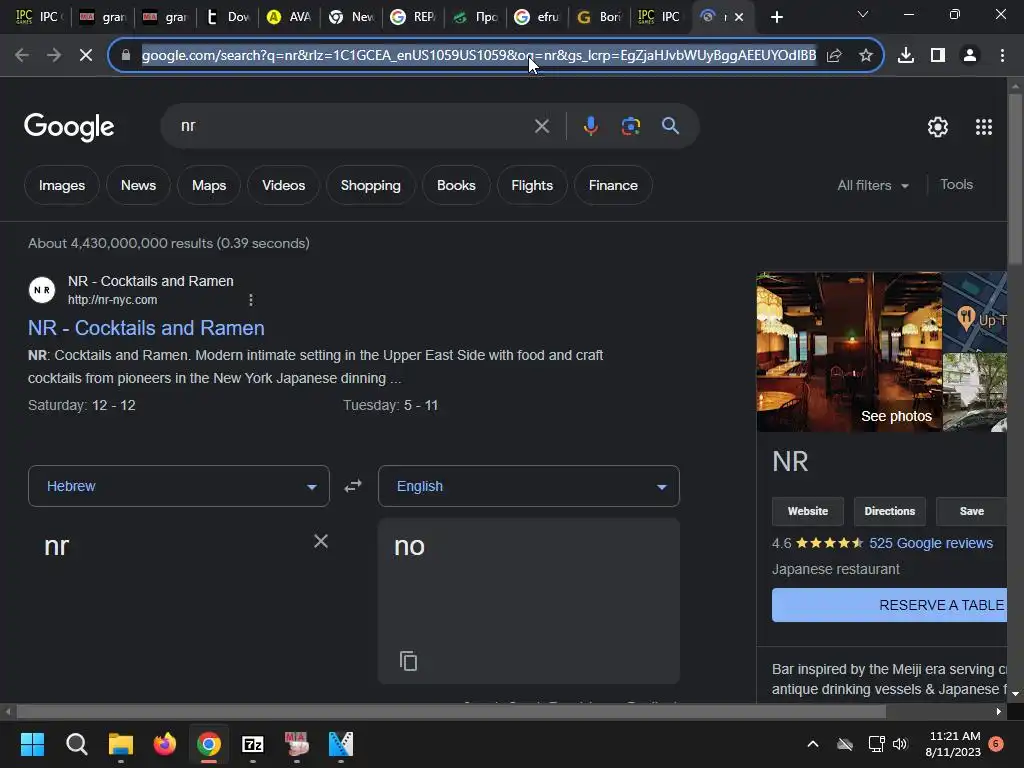Open File Explorer from taskbar
The width and height of the screenshot is (1024, 768).
[121, 744]
